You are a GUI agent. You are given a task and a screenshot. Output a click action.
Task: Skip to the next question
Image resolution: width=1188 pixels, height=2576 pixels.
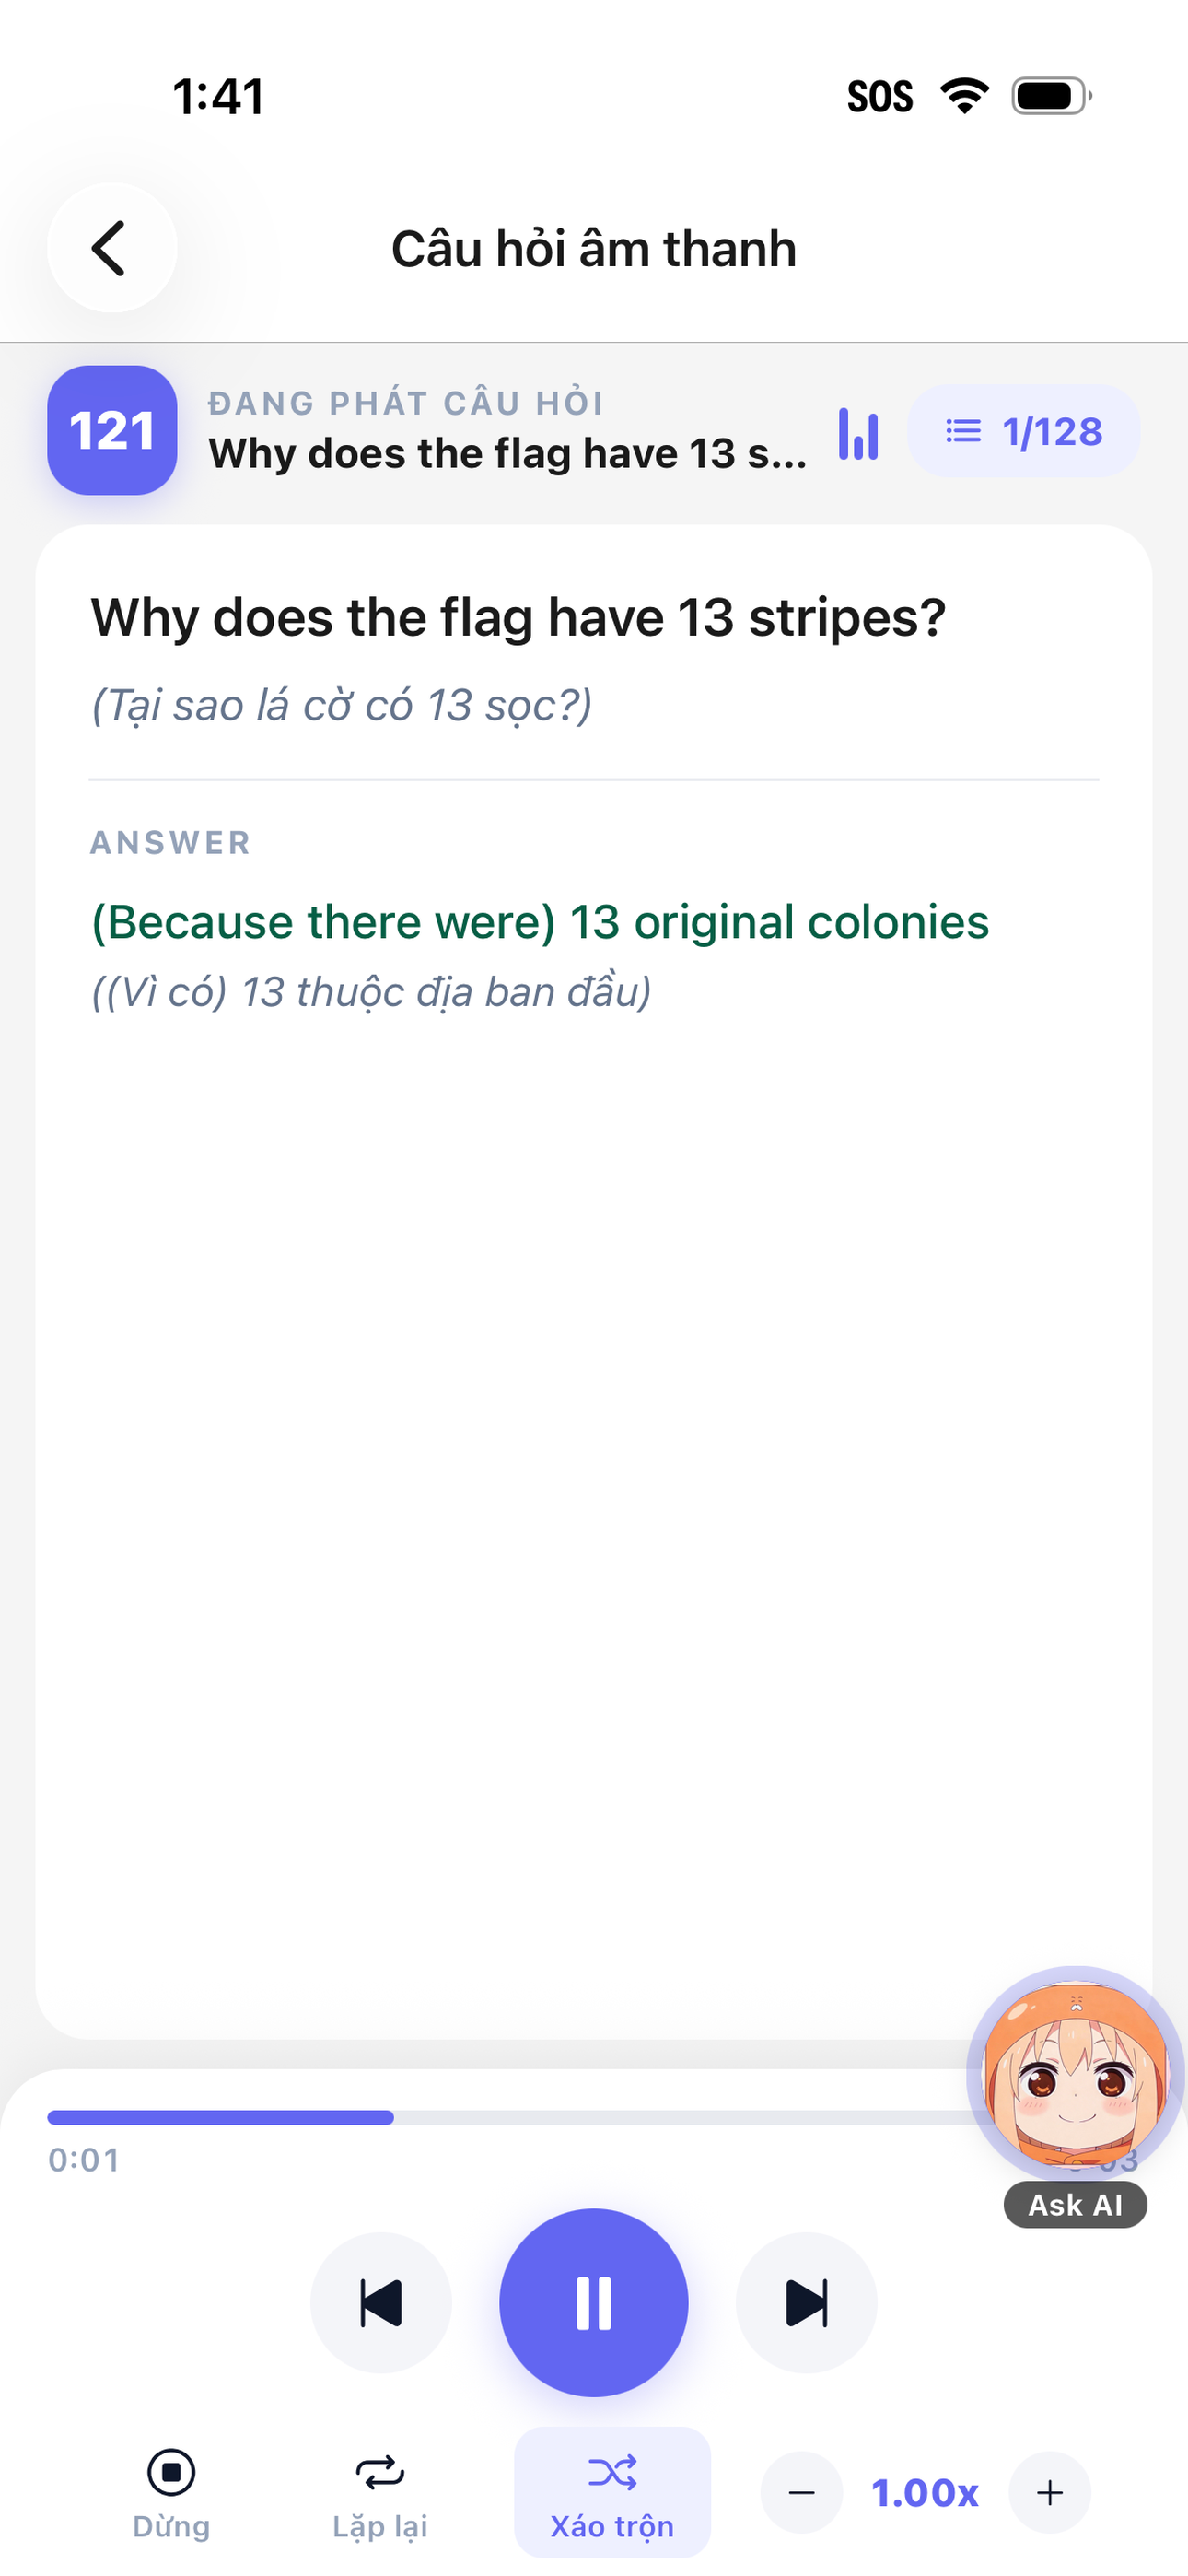[807, 2303]
